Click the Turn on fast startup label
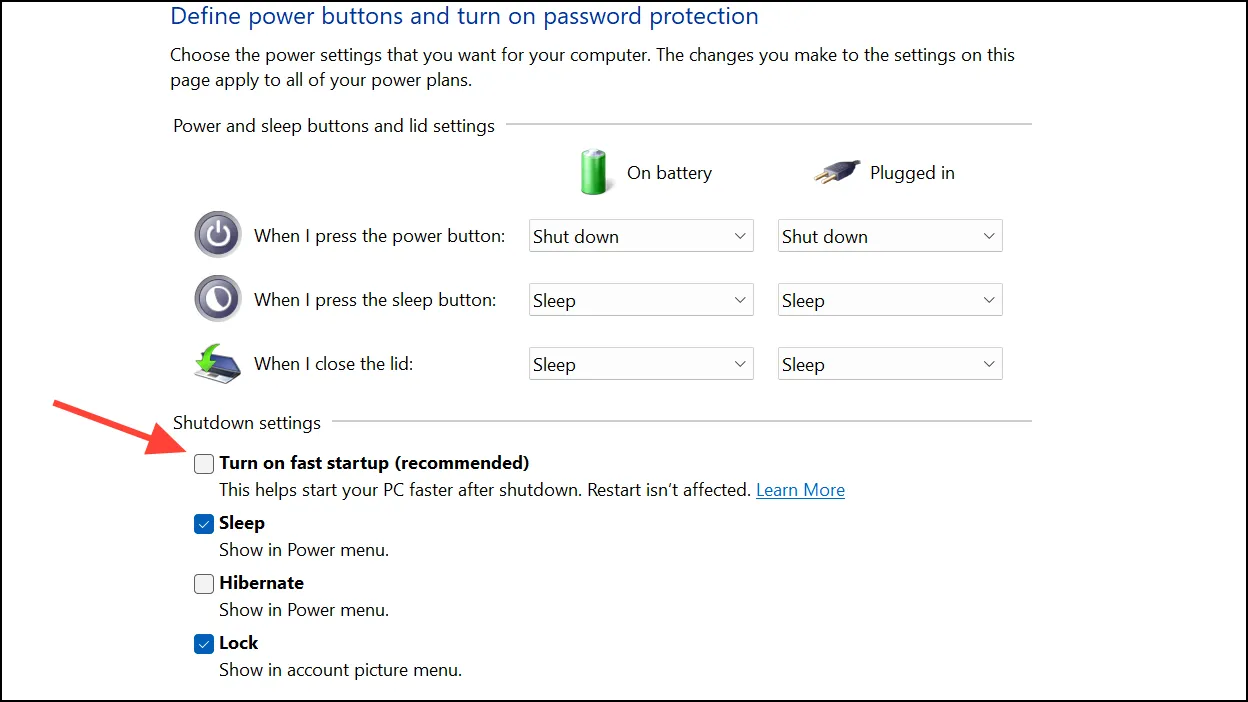Viewport: 1248px width, 702px height. click(x=374, y=463)
